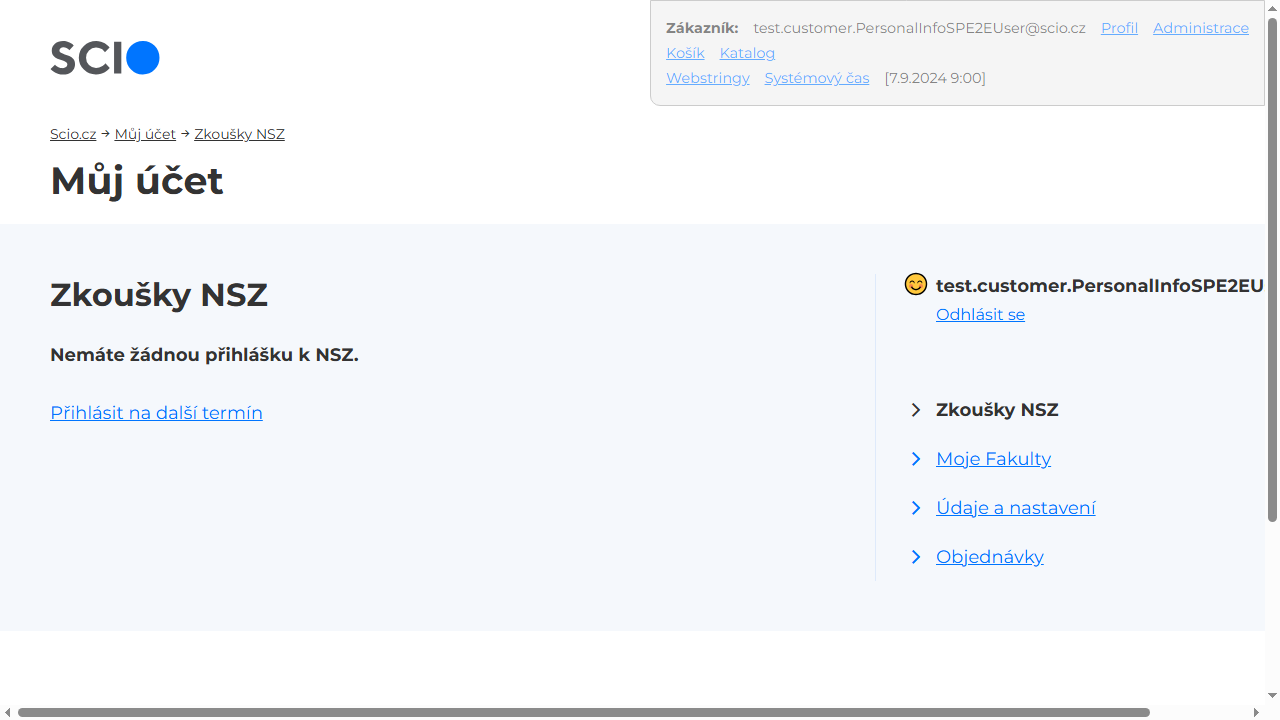
Task: Click the SCIO logo
Action: [105, 58]
